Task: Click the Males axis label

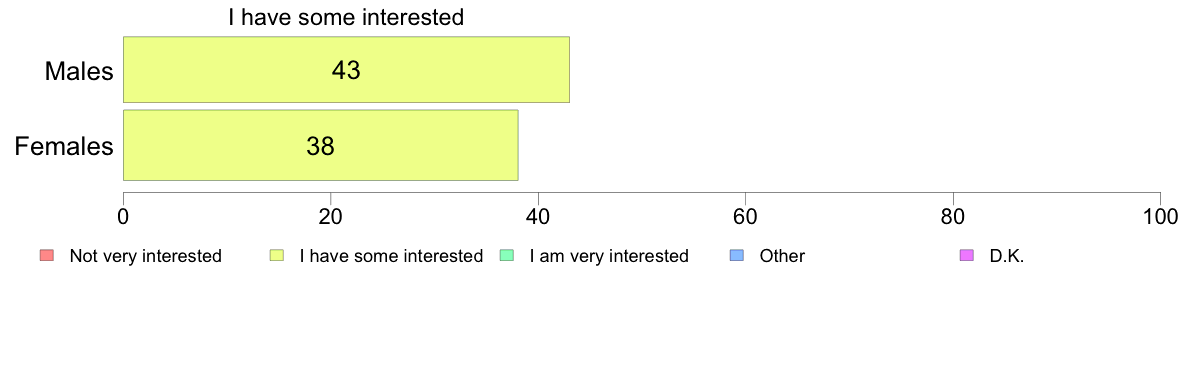Action: click(x=79, y=71)
